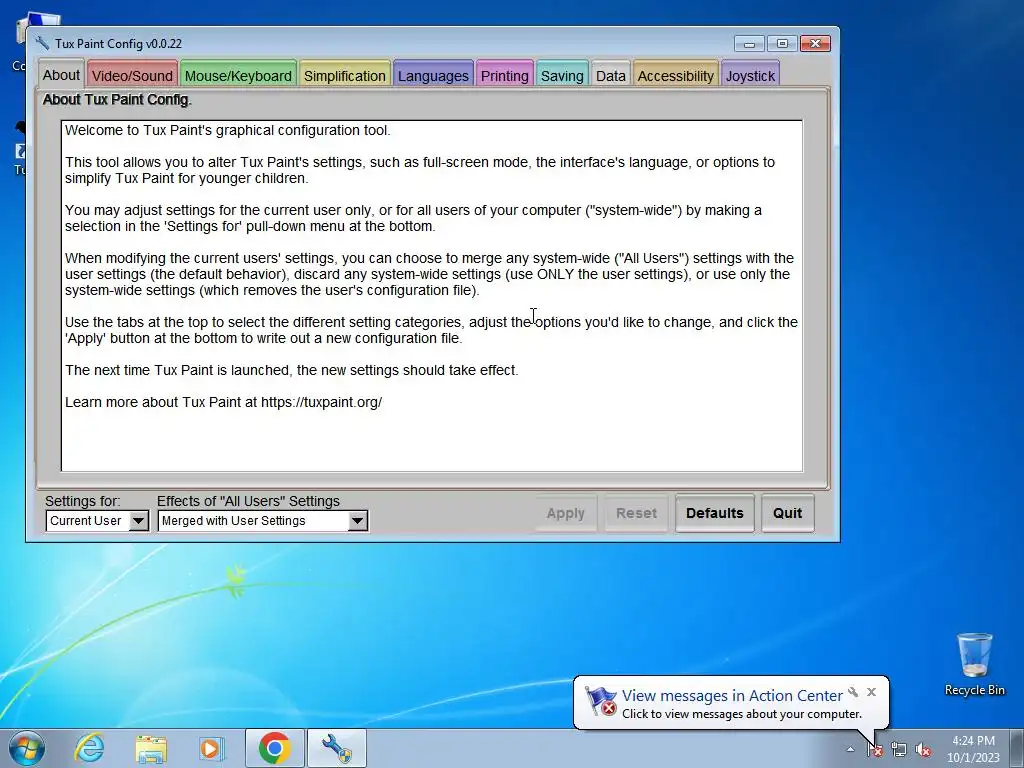The width and height of the screenshot is (1024, 768).
Task: Click the welcome text area
Action: [x=432, y=295]
